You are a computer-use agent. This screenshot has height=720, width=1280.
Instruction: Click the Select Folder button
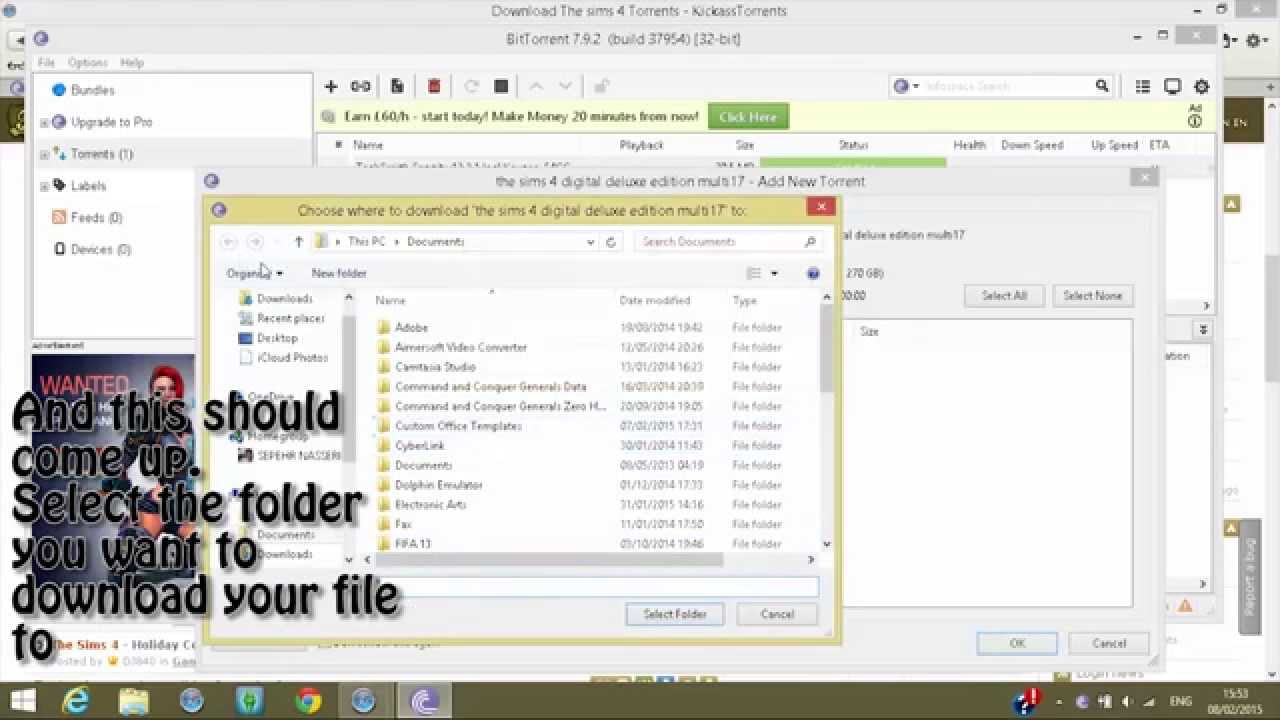[x=675, y=614]
